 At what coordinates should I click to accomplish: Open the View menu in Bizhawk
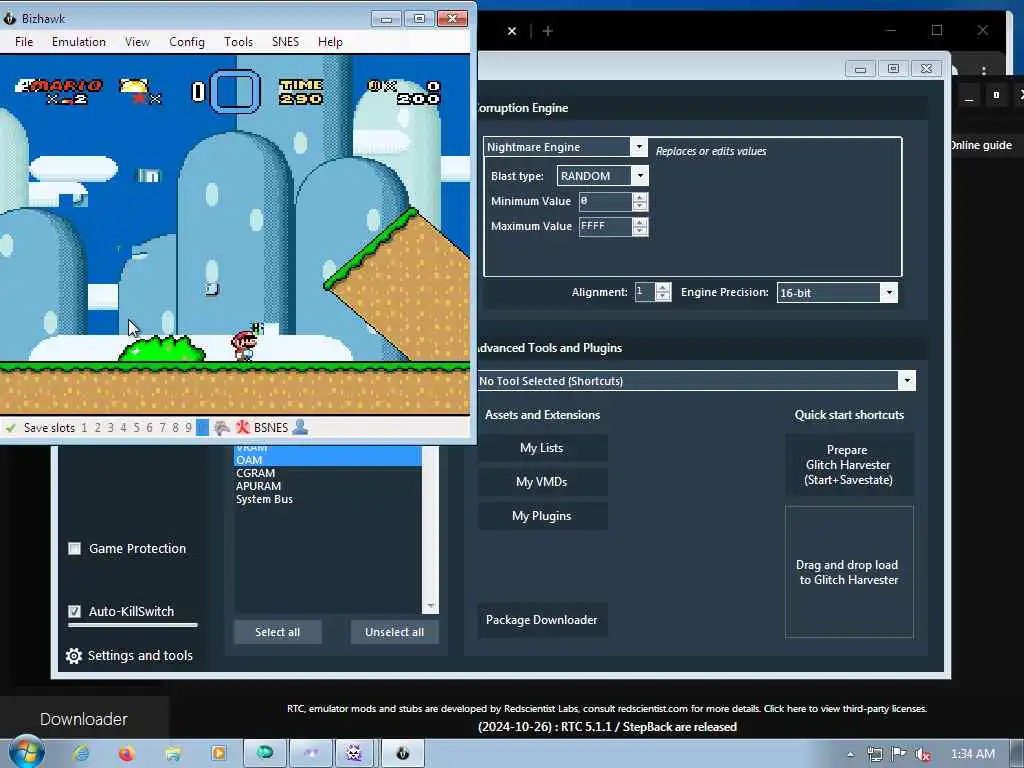pos(137,42)
